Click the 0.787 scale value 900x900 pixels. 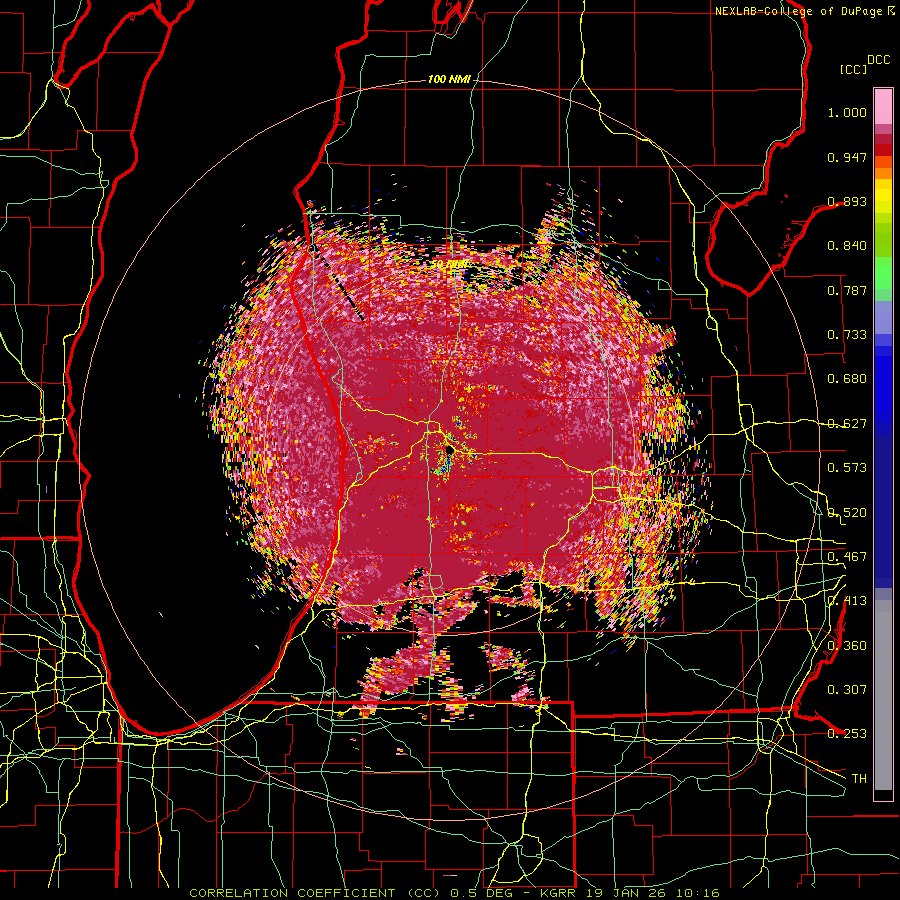[x=847, y=290]
